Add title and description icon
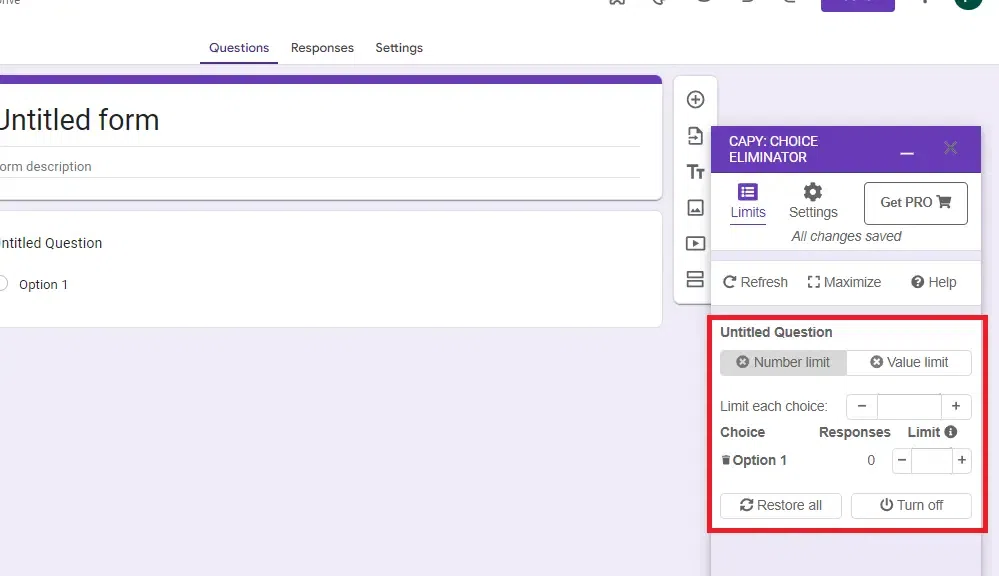This screenshot has height=576, width=999. 695,172
